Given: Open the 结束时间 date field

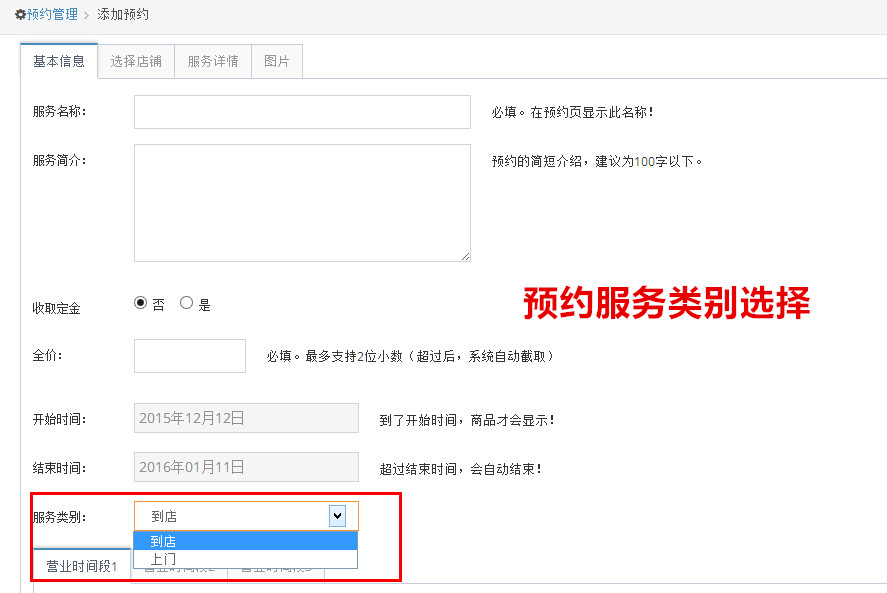Looking at the screenshot, I should click(246, 467).
